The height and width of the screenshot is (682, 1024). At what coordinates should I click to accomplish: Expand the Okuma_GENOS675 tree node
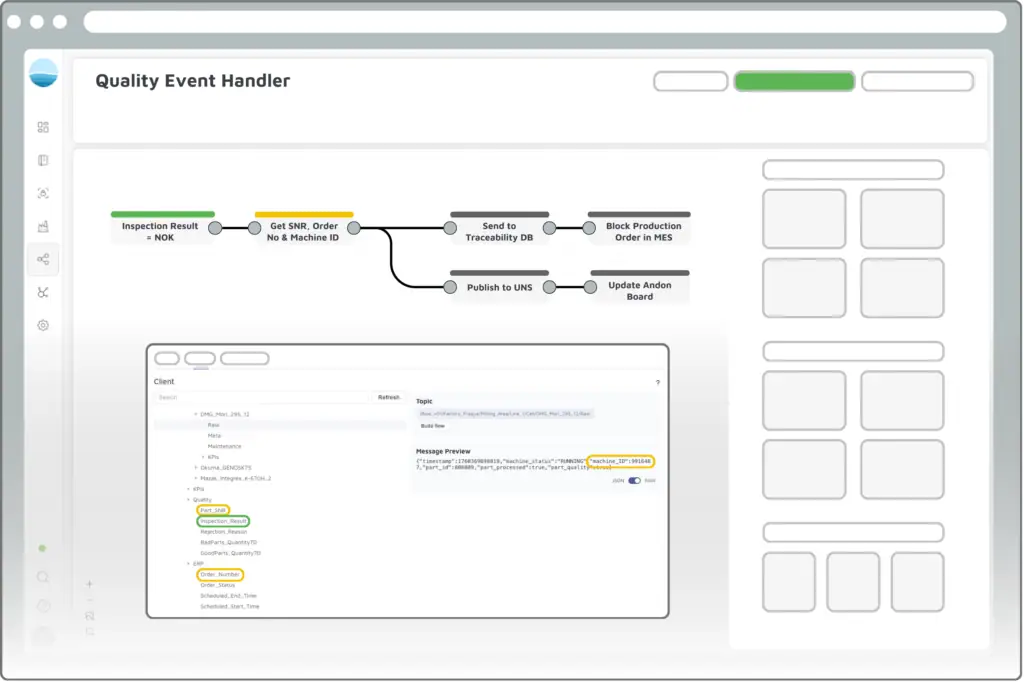(x=196, y=467)
